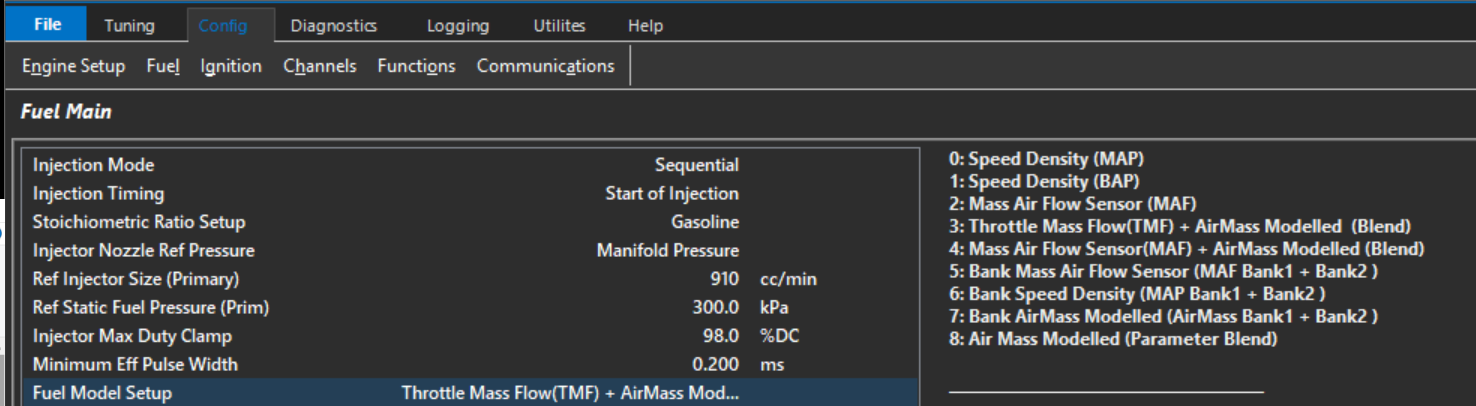The width and height of the screenshot is (1476, 406).
Task: Open the Stoichiometric Ratio Setup Gasoline dropdown
Action: (x=704, y=222)
